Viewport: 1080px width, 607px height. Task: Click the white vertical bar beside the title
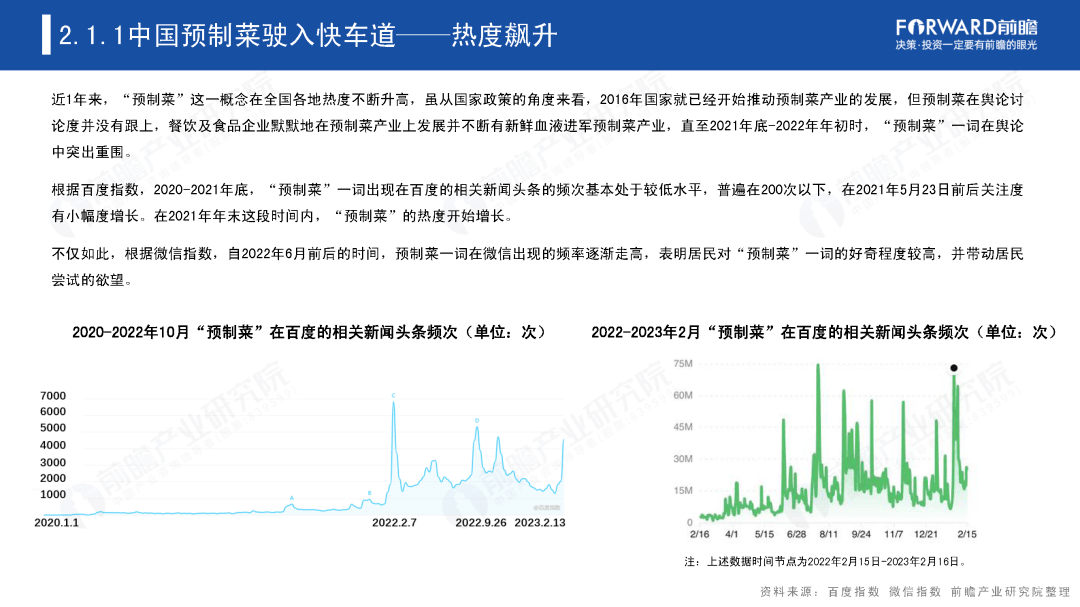click(x=46, y=35)
